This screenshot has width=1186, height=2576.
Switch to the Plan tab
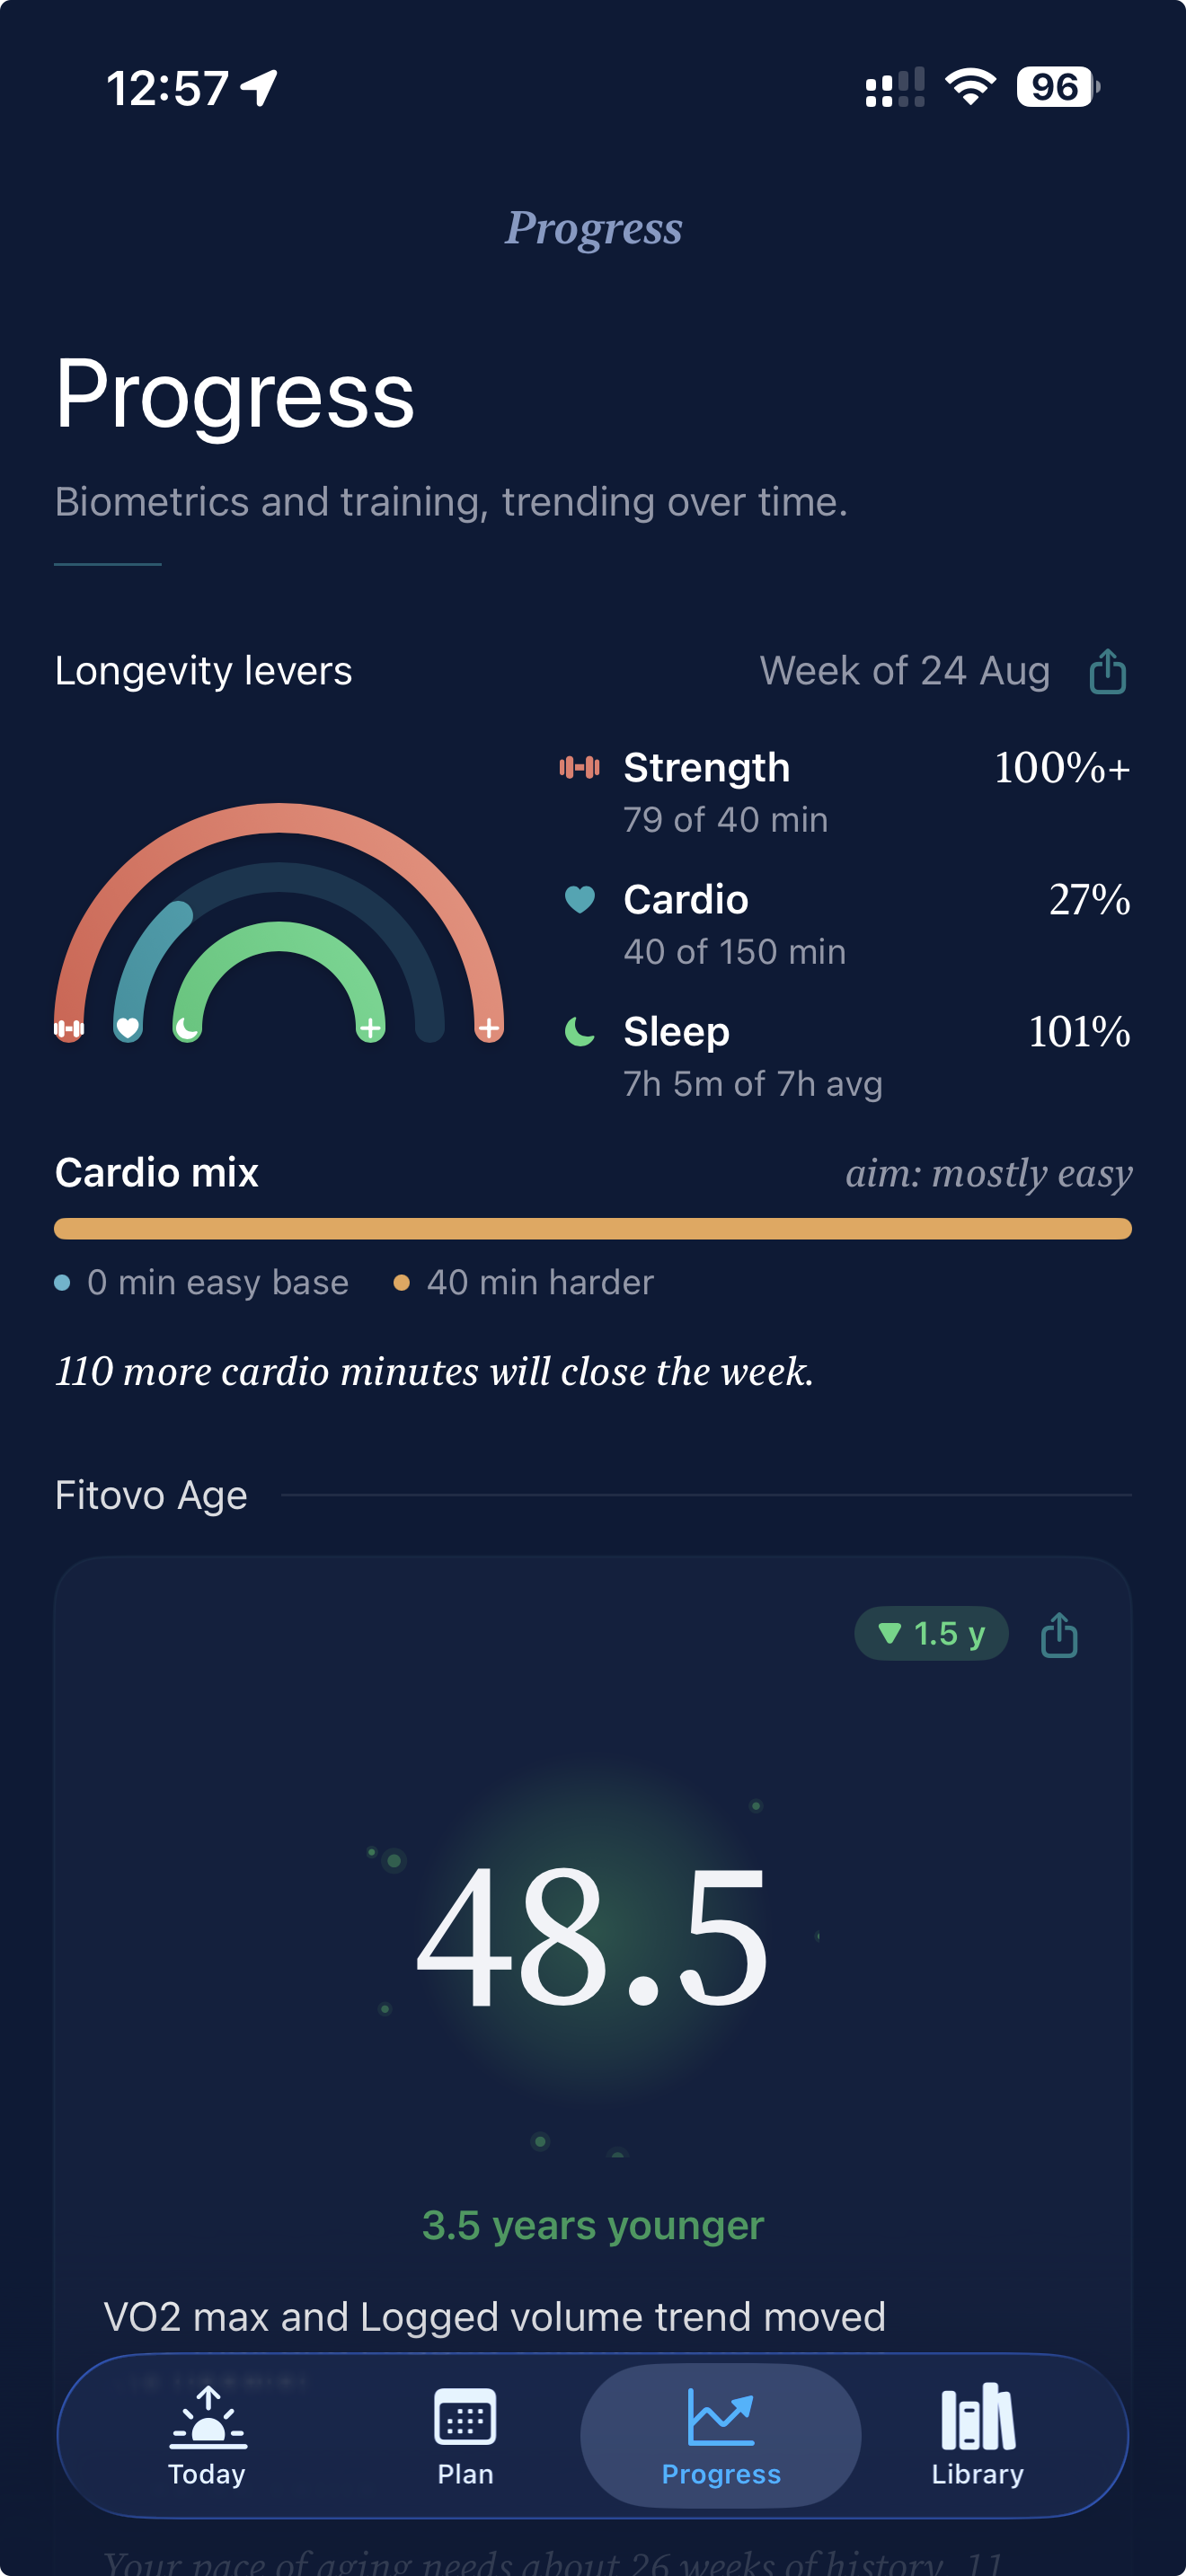click(x=465, y=2436)
